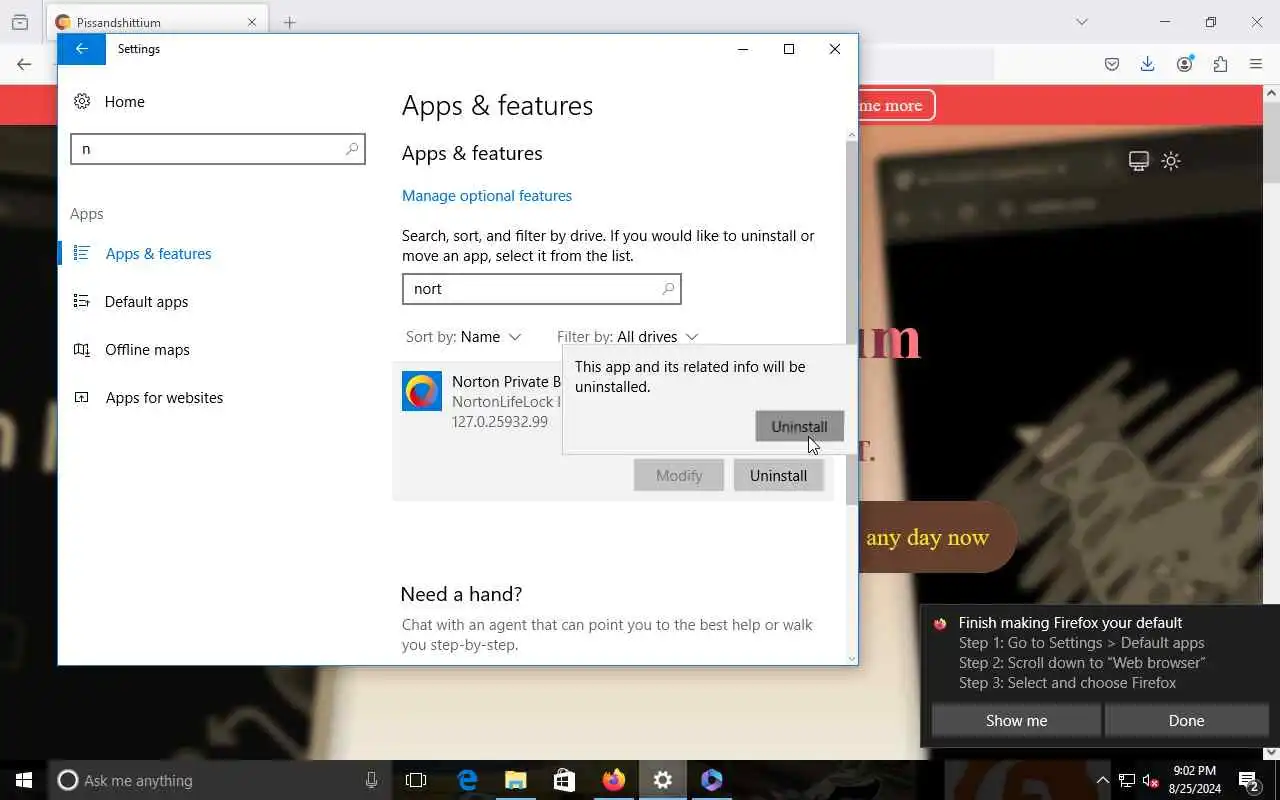This screenshot has width=1280, height=800.
Task: Toggle sun light-mode icon on webpage
Action: pyautogui.click(x=1171, y=161)
